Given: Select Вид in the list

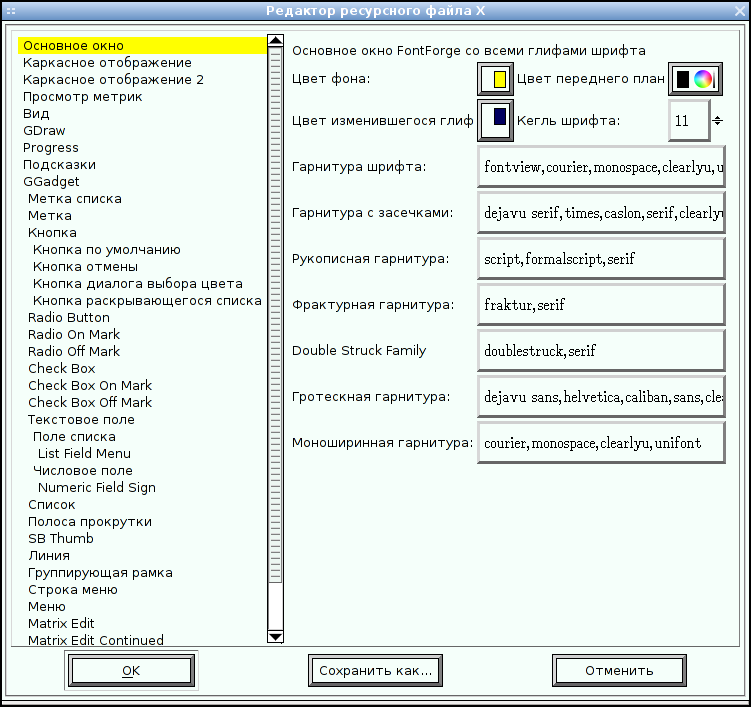Looking at the screenshot, I should coord(36,114).
